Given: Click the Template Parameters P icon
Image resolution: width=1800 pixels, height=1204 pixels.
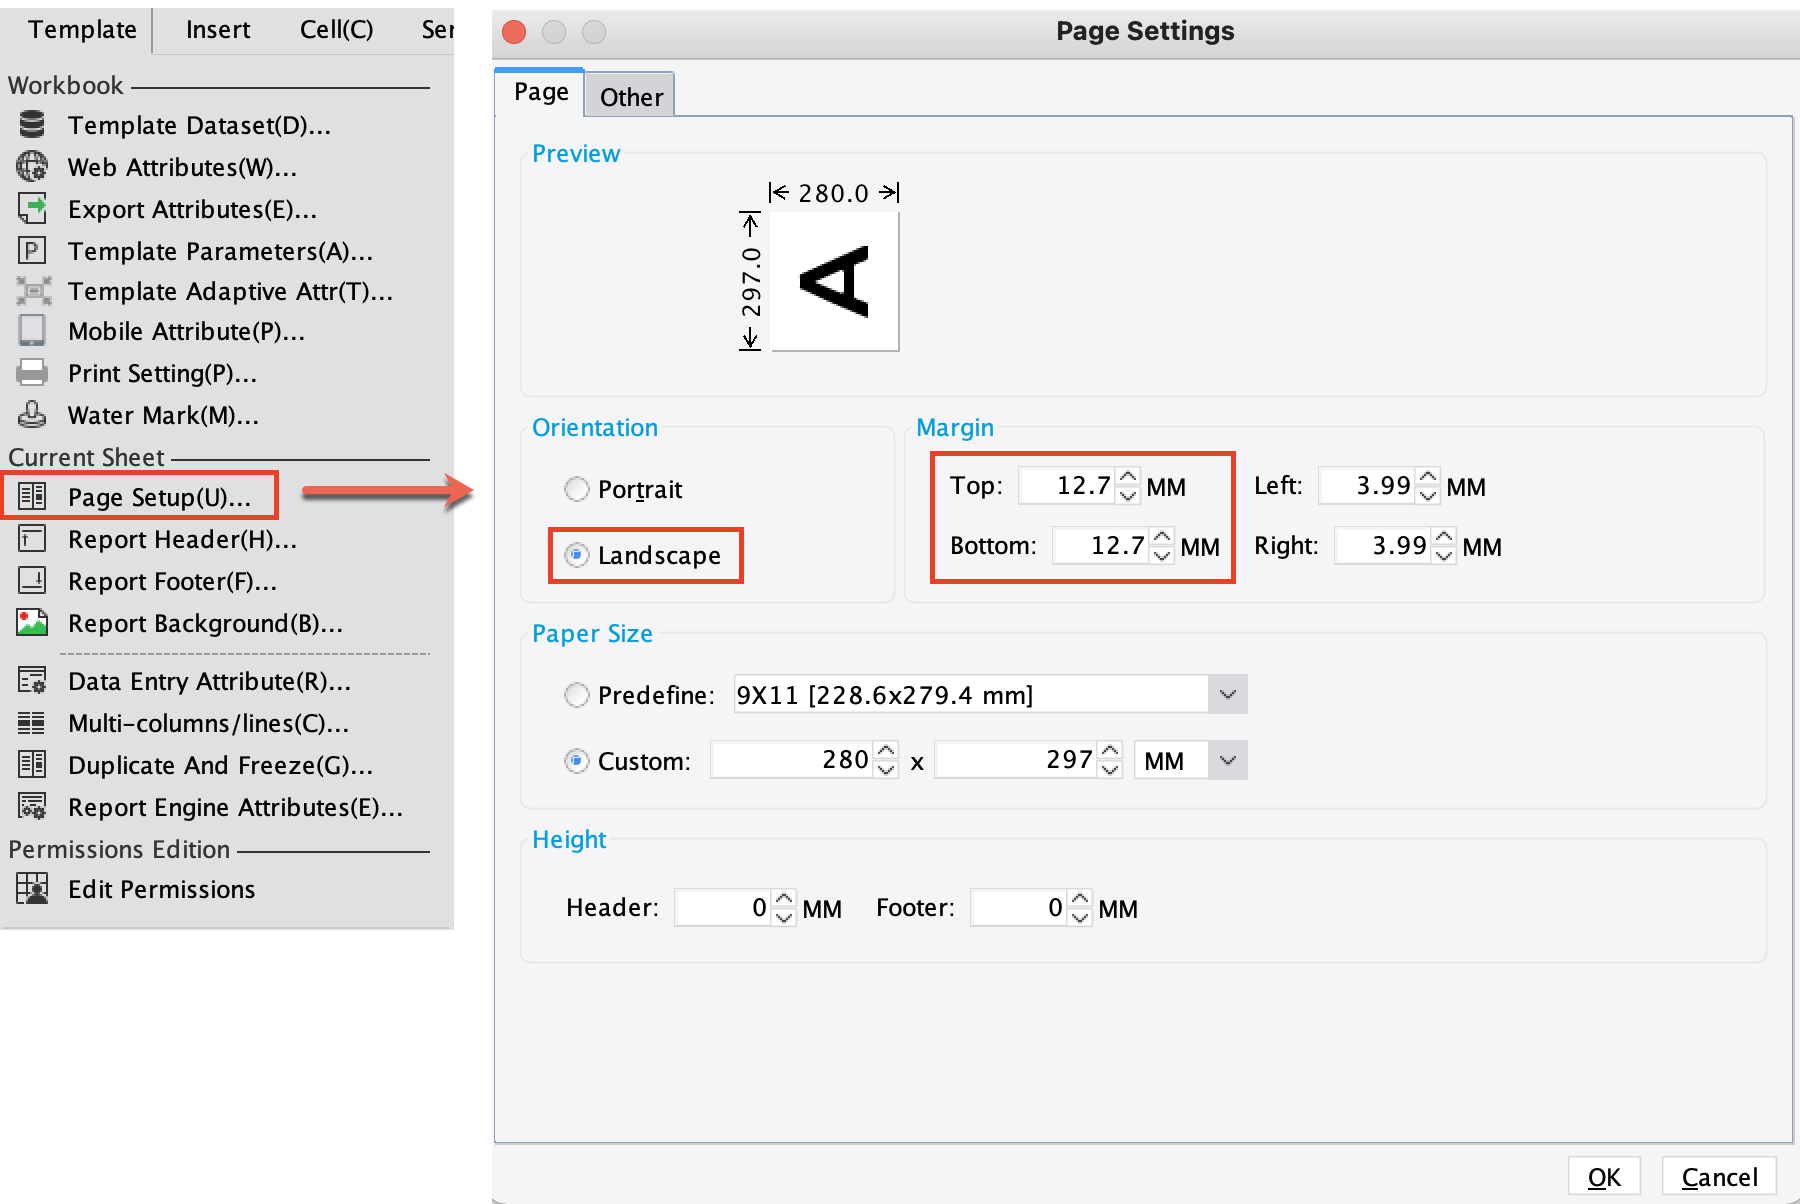Looking at the screenshot, I should click(32, 250).
